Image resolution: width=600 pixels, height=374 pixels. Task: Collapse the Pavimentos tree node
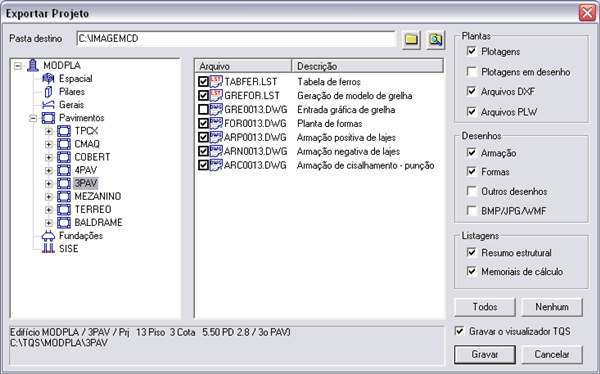click(x=33, y=118)
